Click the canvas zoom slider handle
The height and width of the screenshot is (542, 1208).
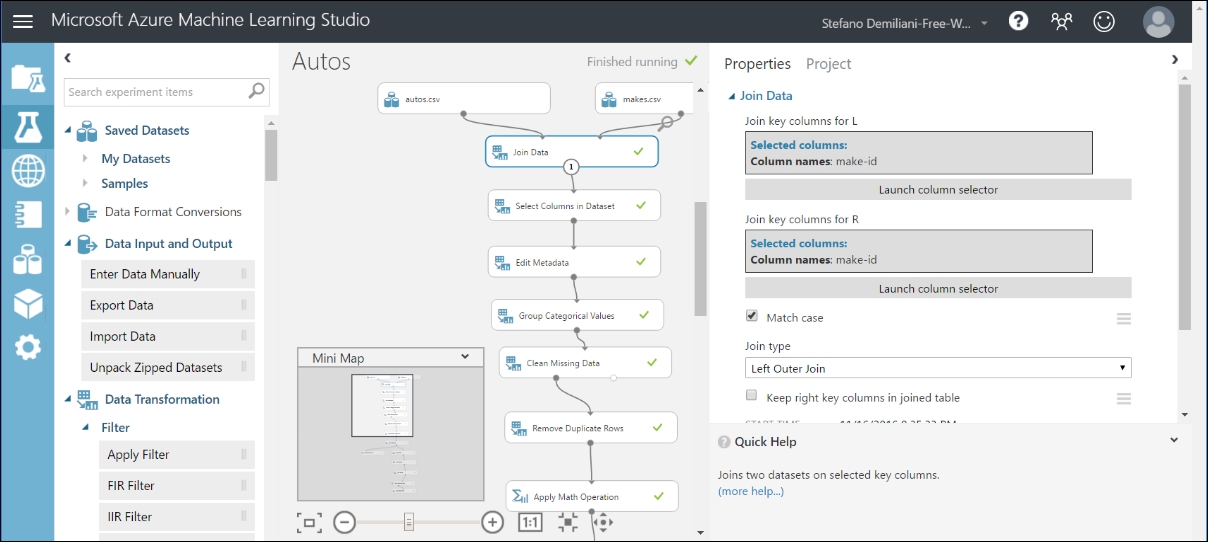point(408,522)
